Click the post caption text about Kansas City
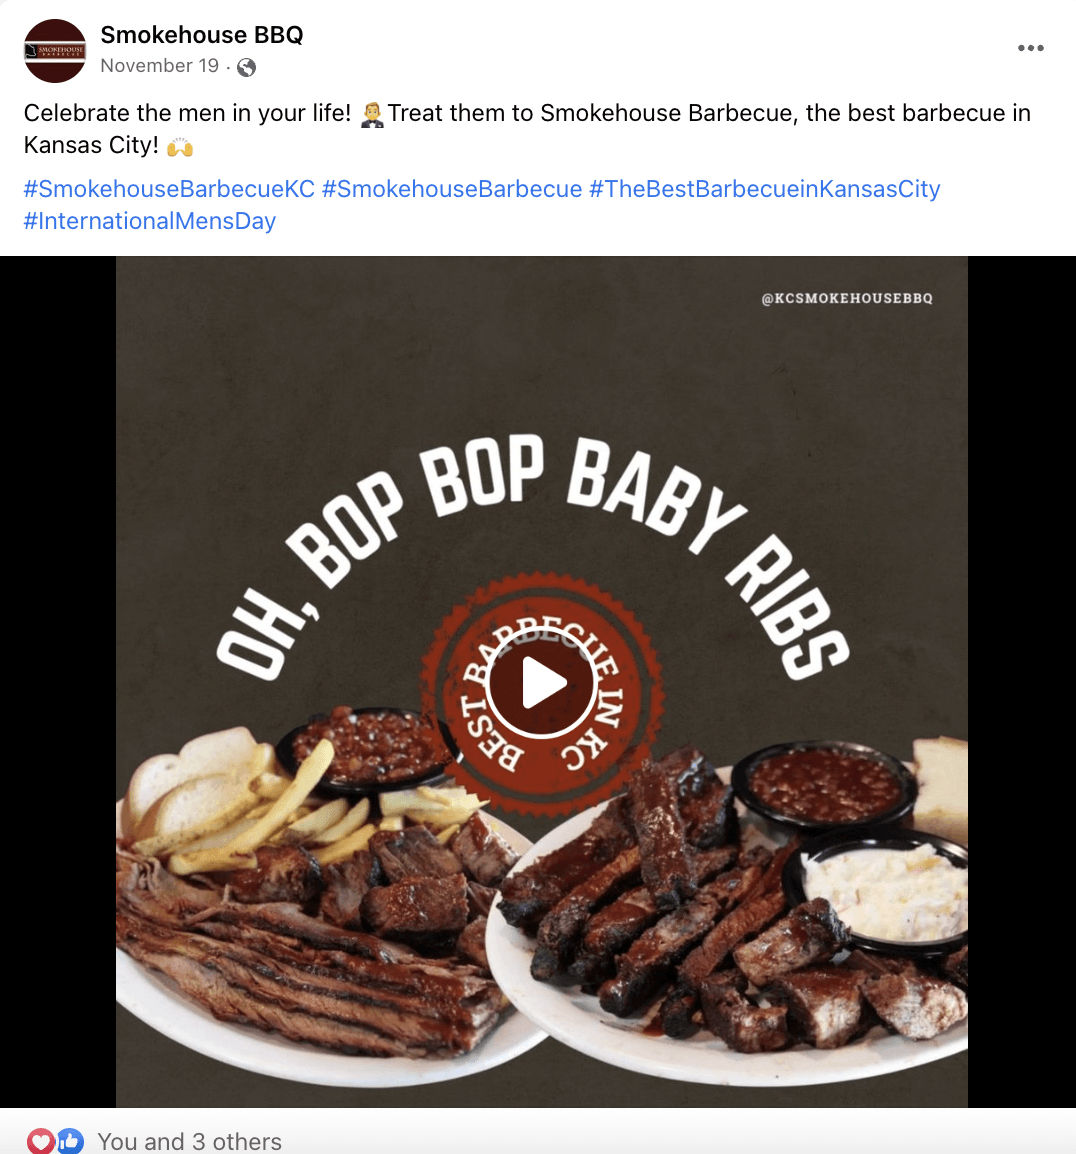1076x1154 pixels. click(527, 129)
